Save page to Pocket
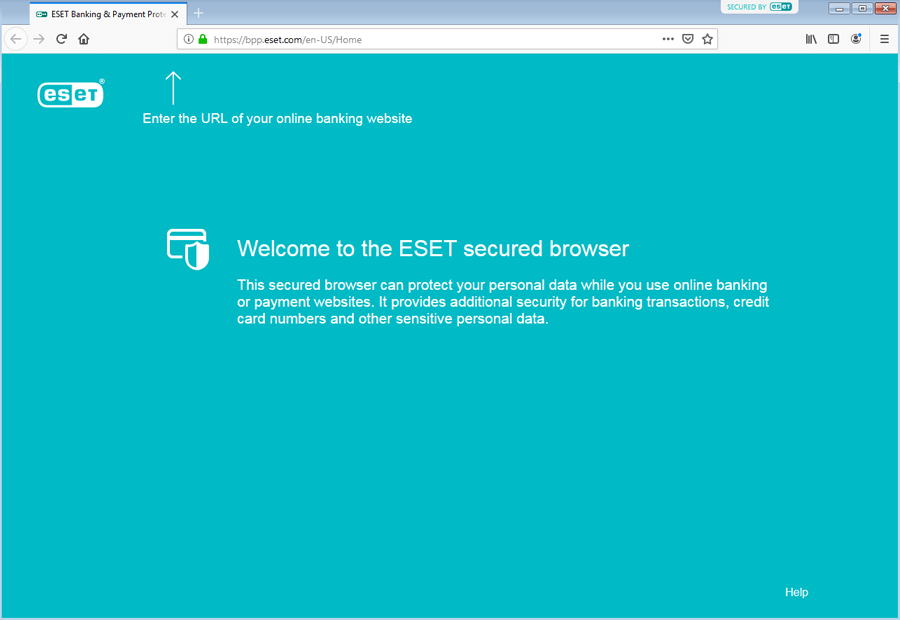 tap(688, 39)
